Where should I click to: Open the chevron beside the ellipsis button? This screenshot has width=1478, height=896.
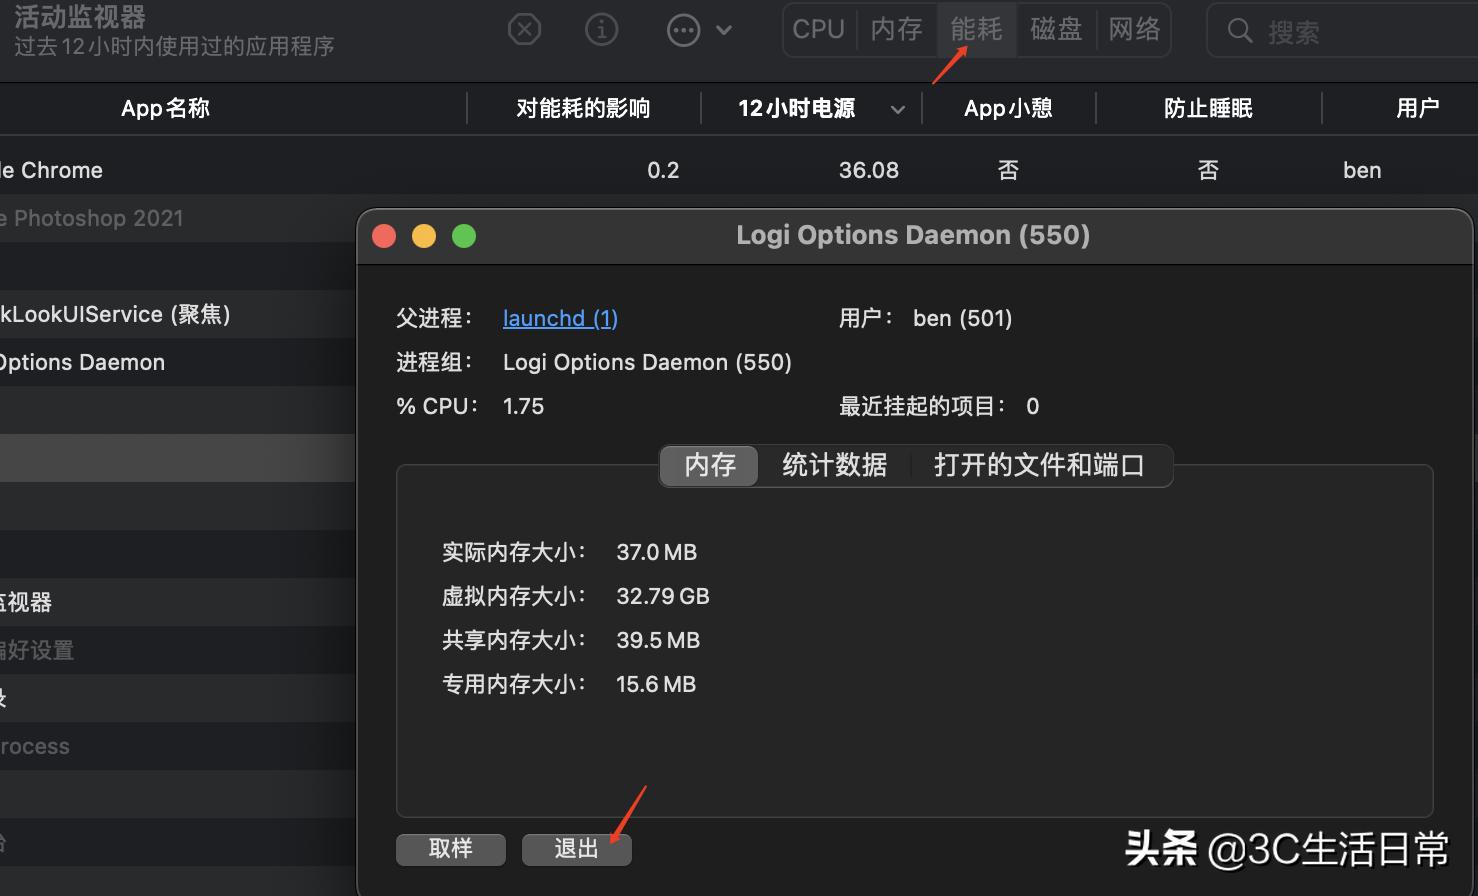click(723, 31)
